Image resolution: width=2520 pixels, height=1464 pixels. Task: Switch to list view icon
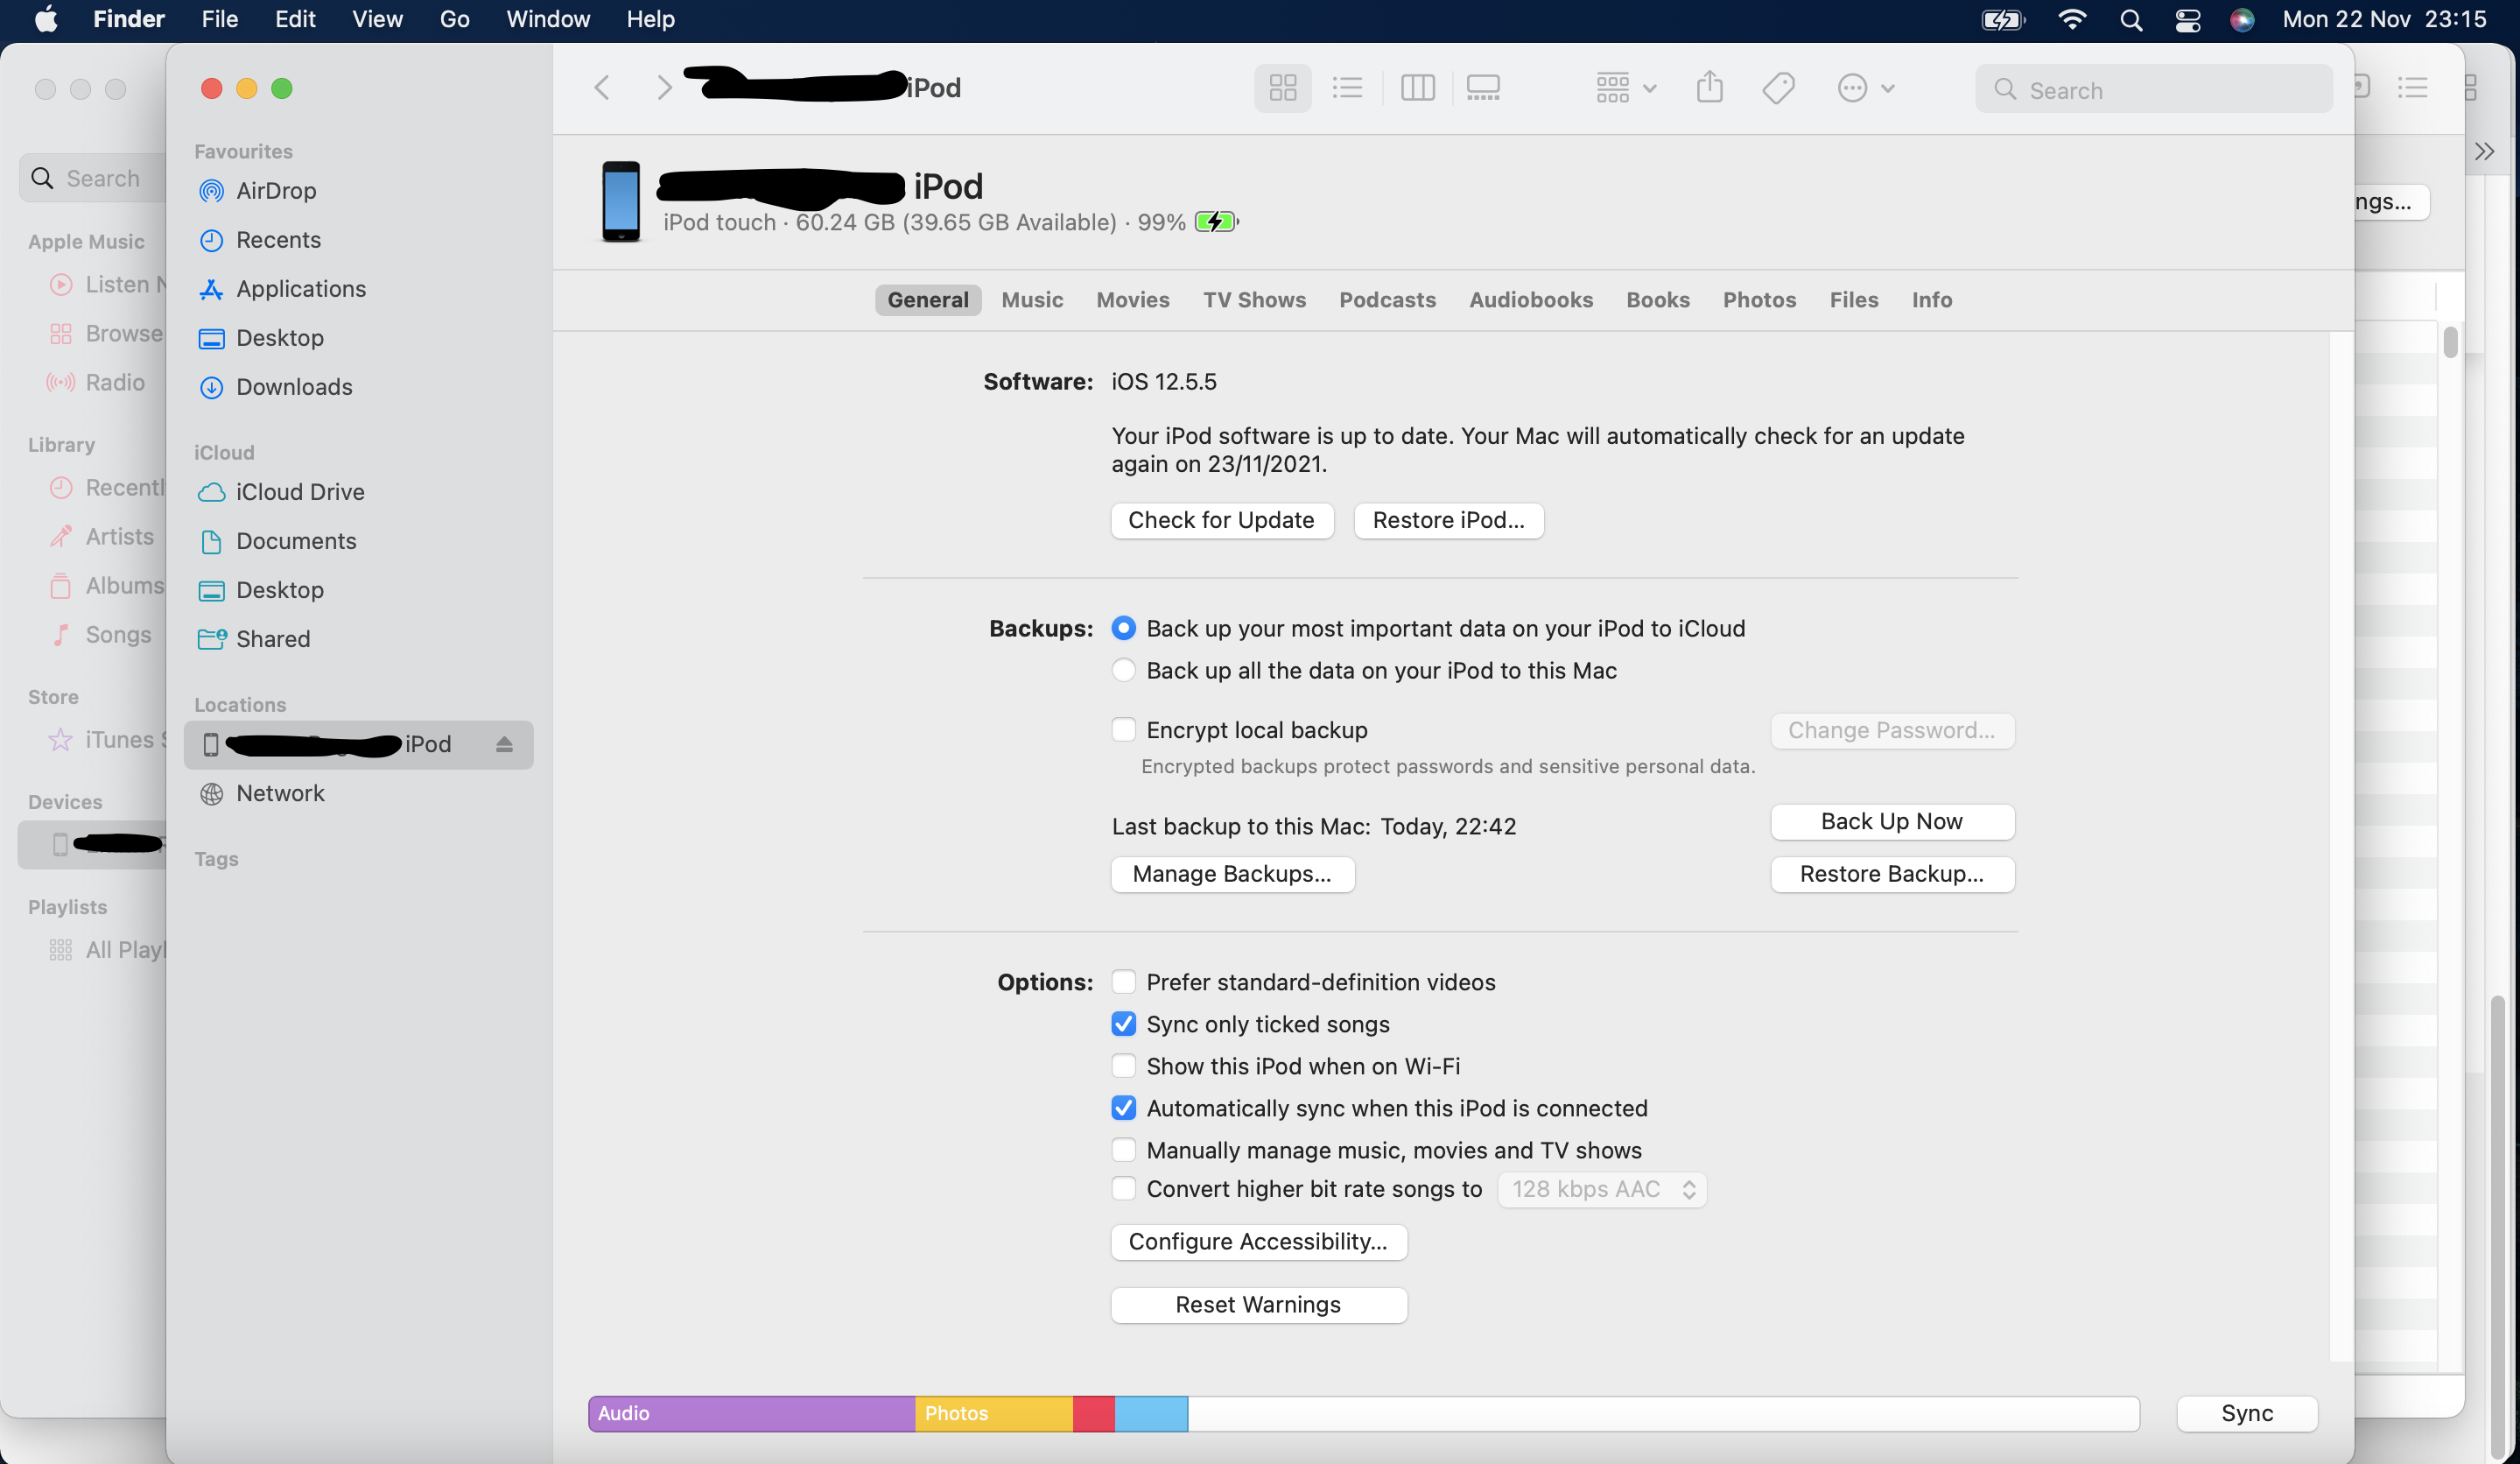coord(1347,88)
